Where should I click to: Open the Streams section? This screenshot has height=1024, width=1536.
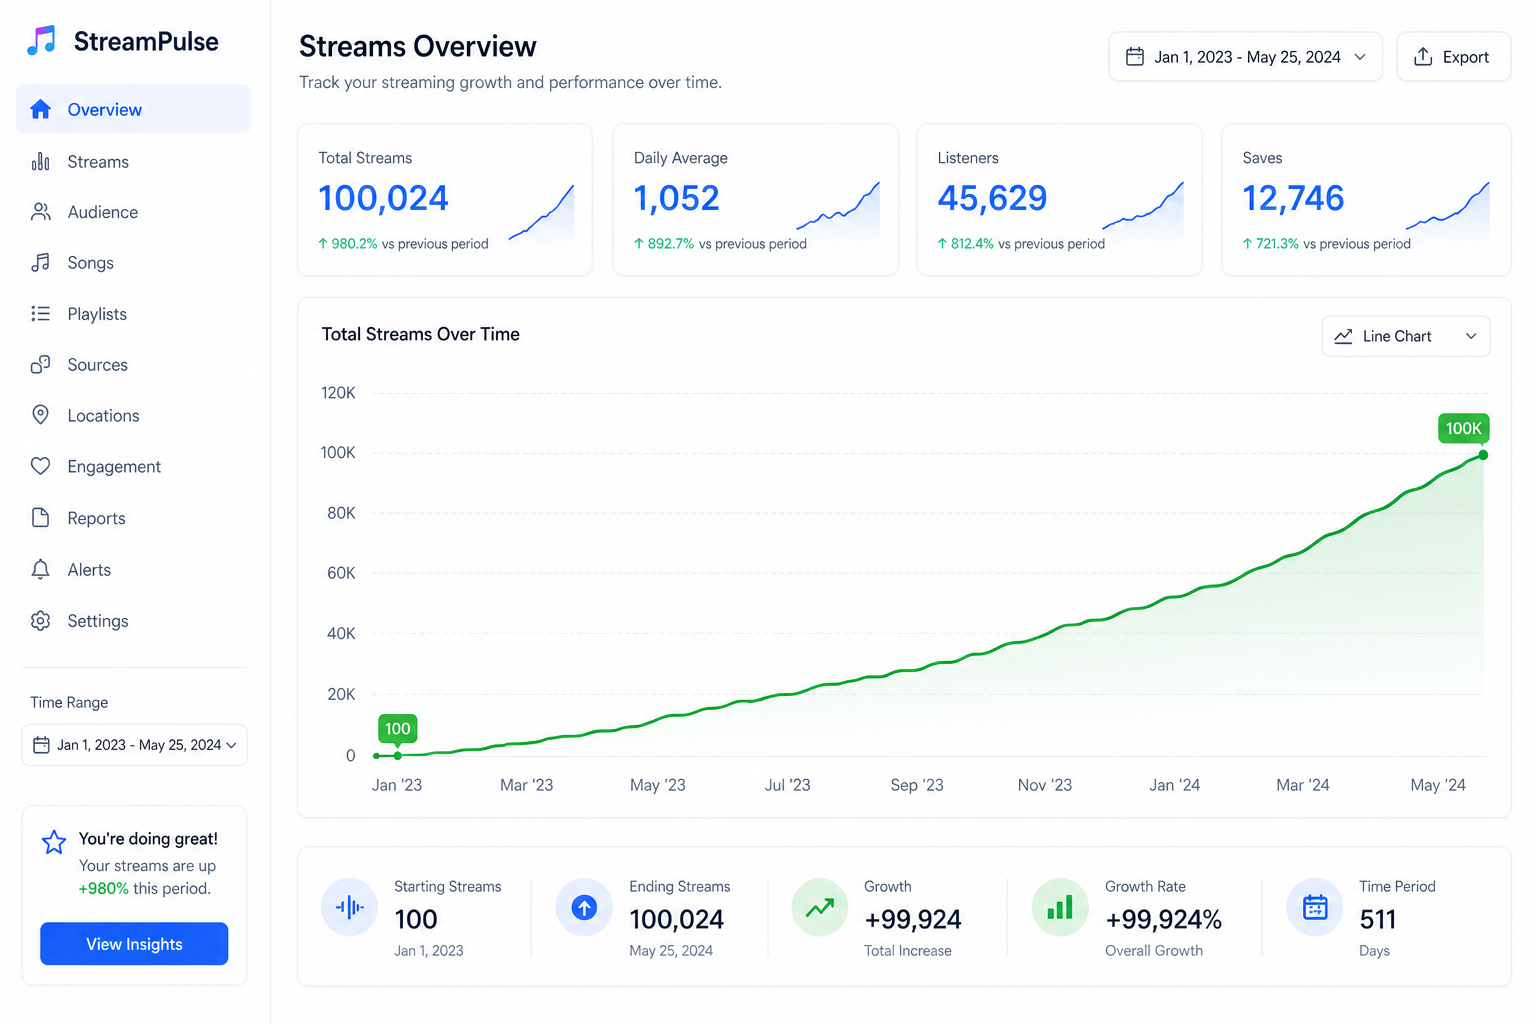tap(133, 161)
